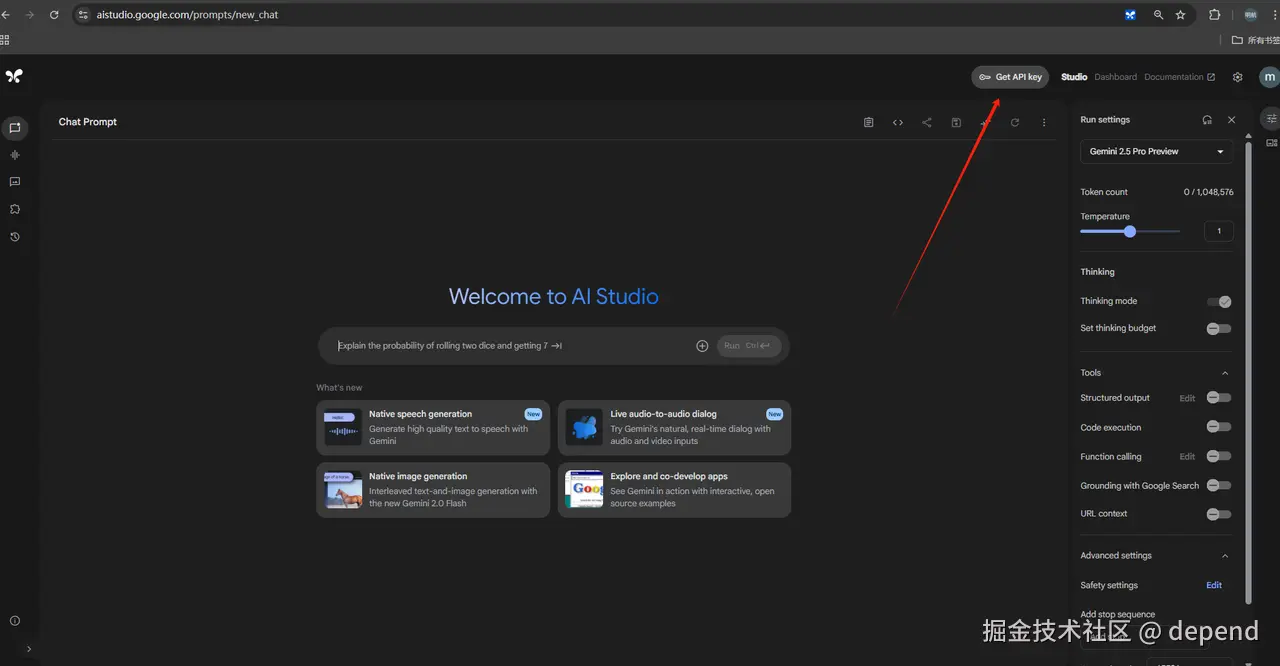Open the Chat prompt sidebar icon
Image resolution: width=1280 pixels, height=666 pixels.
[x=14, y=128]
